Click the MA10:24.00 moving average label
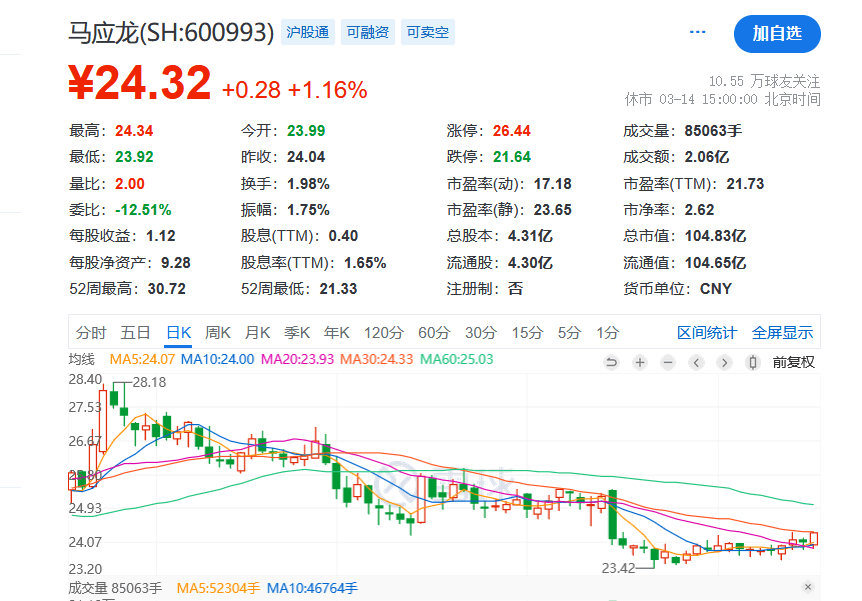Viewport: 862px width, 601px height. coord(218,360)
